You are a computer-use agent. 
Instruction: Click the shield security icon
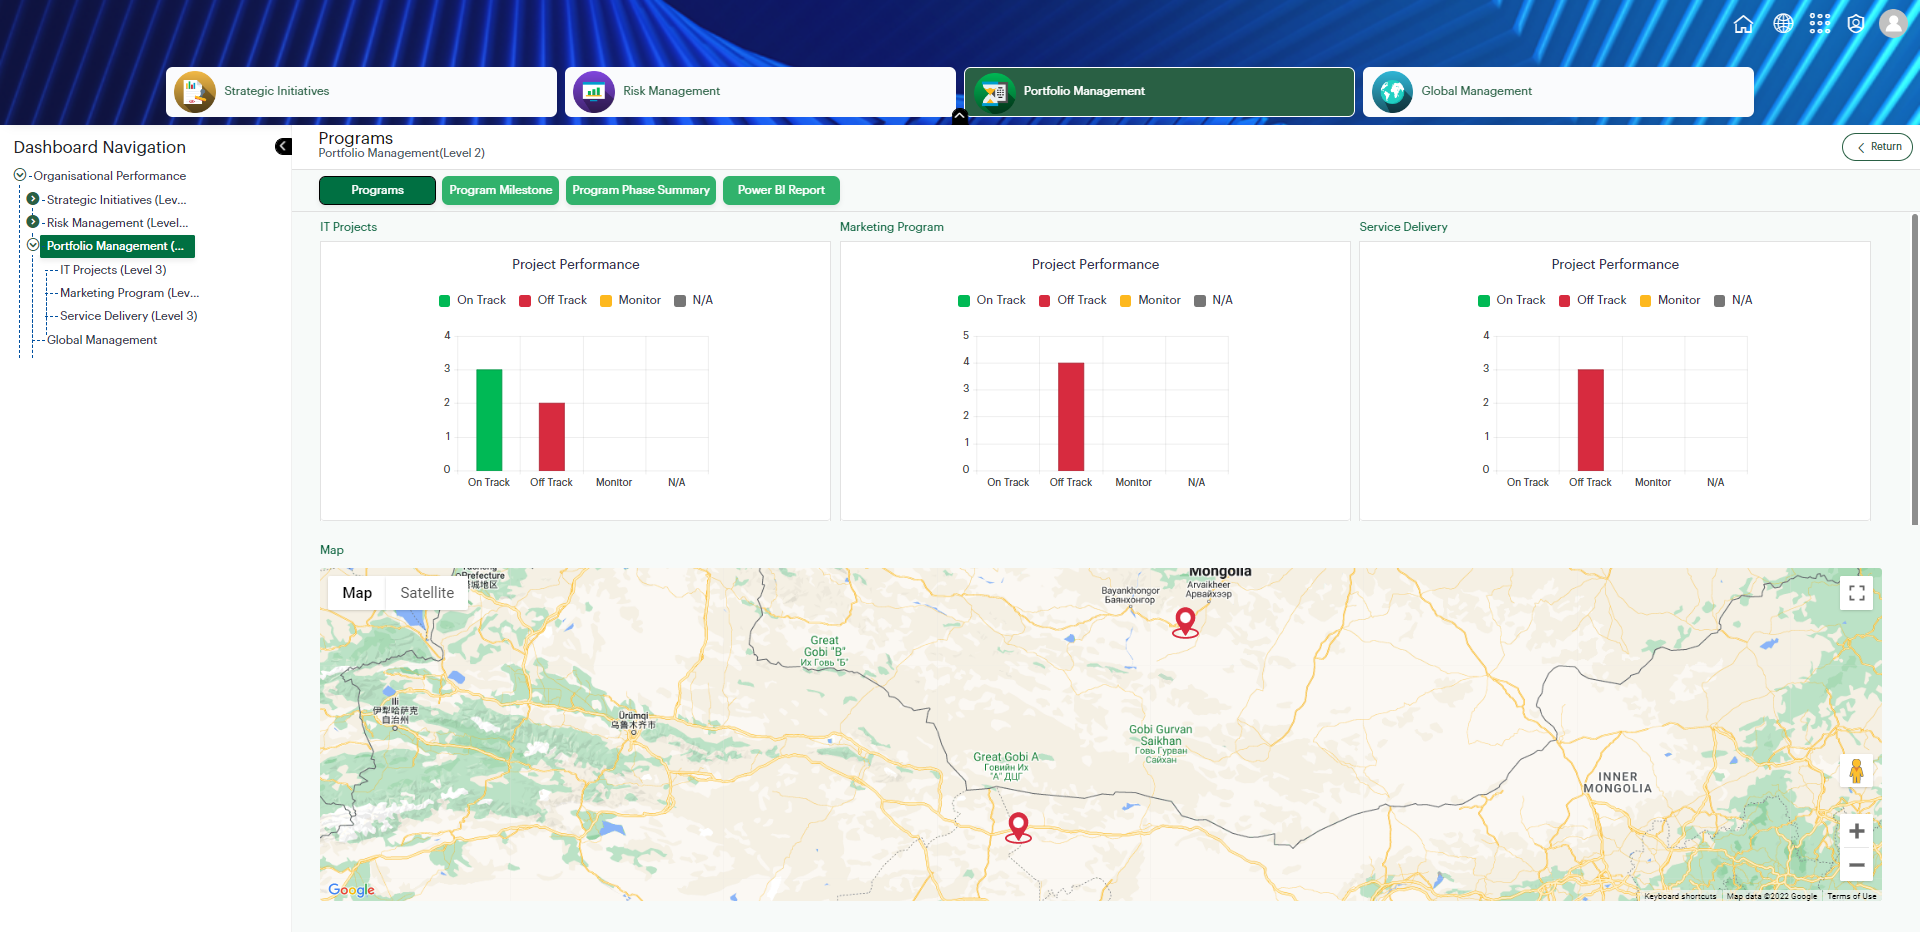click(x=1856, y=24)
